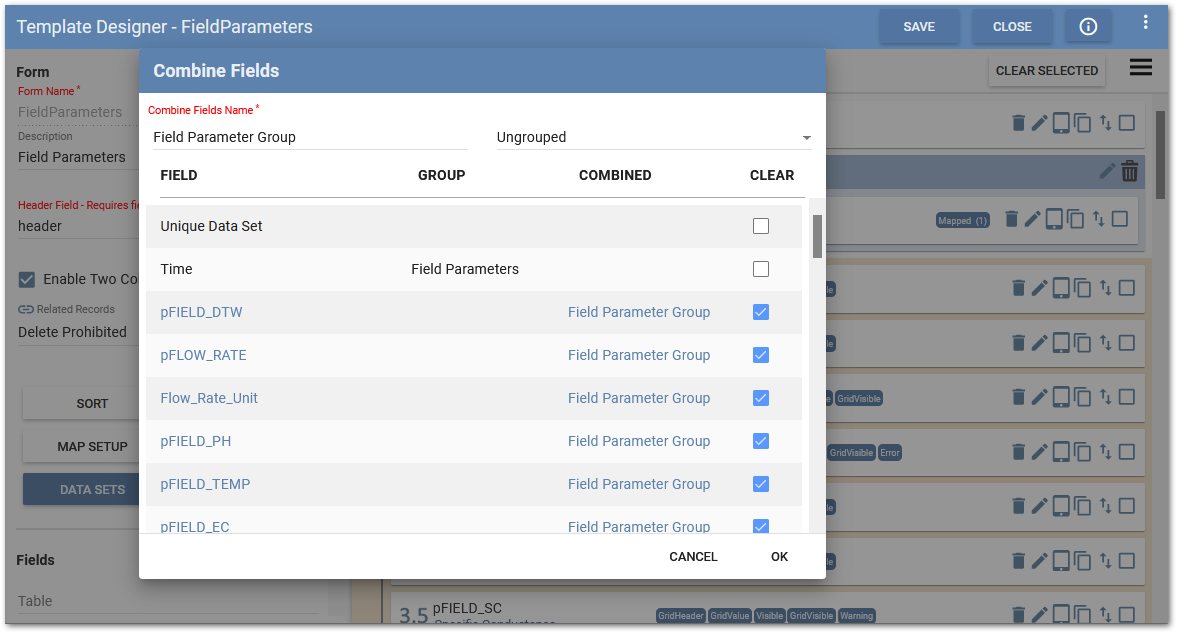The height and width of the screenshot is (633, 1177).
Task: Open the hamburger menu next to Clear Selected
Action: (1140, 67)
